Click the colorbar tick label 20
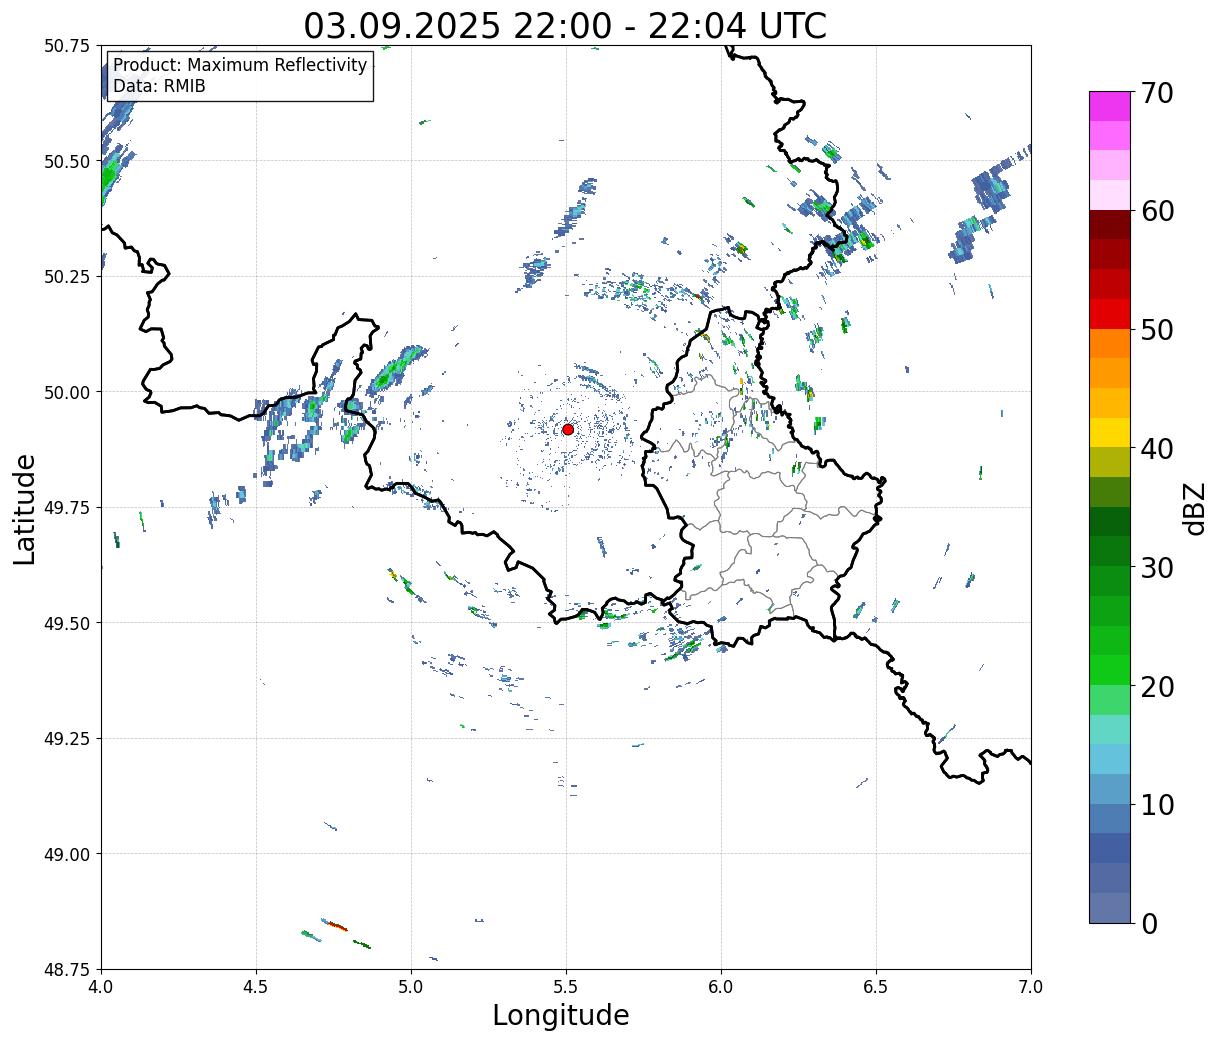Screen dimensions: 1219x1040 pyautogui.click(x=1156, y=687)
